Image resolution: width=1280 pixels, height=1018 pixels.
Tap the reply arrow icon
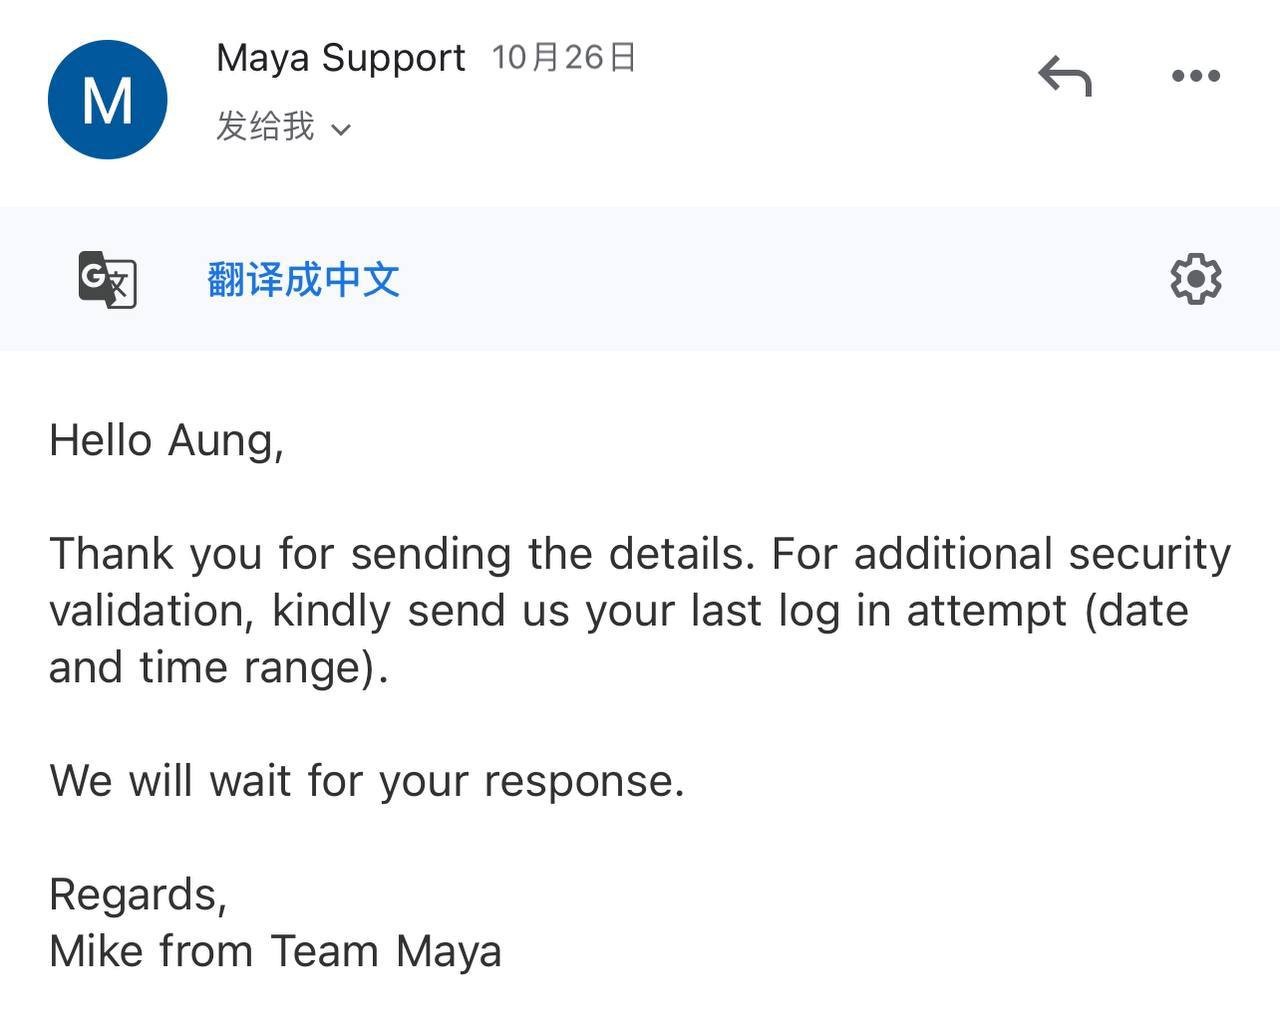tap(1065, 76)
